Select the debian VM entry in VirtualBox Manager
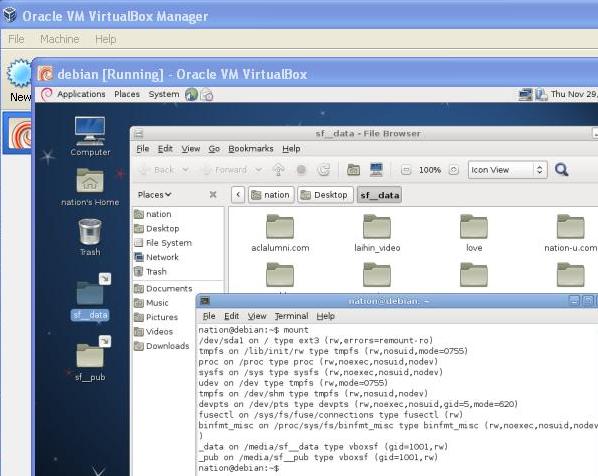 [x=17, y=133]
